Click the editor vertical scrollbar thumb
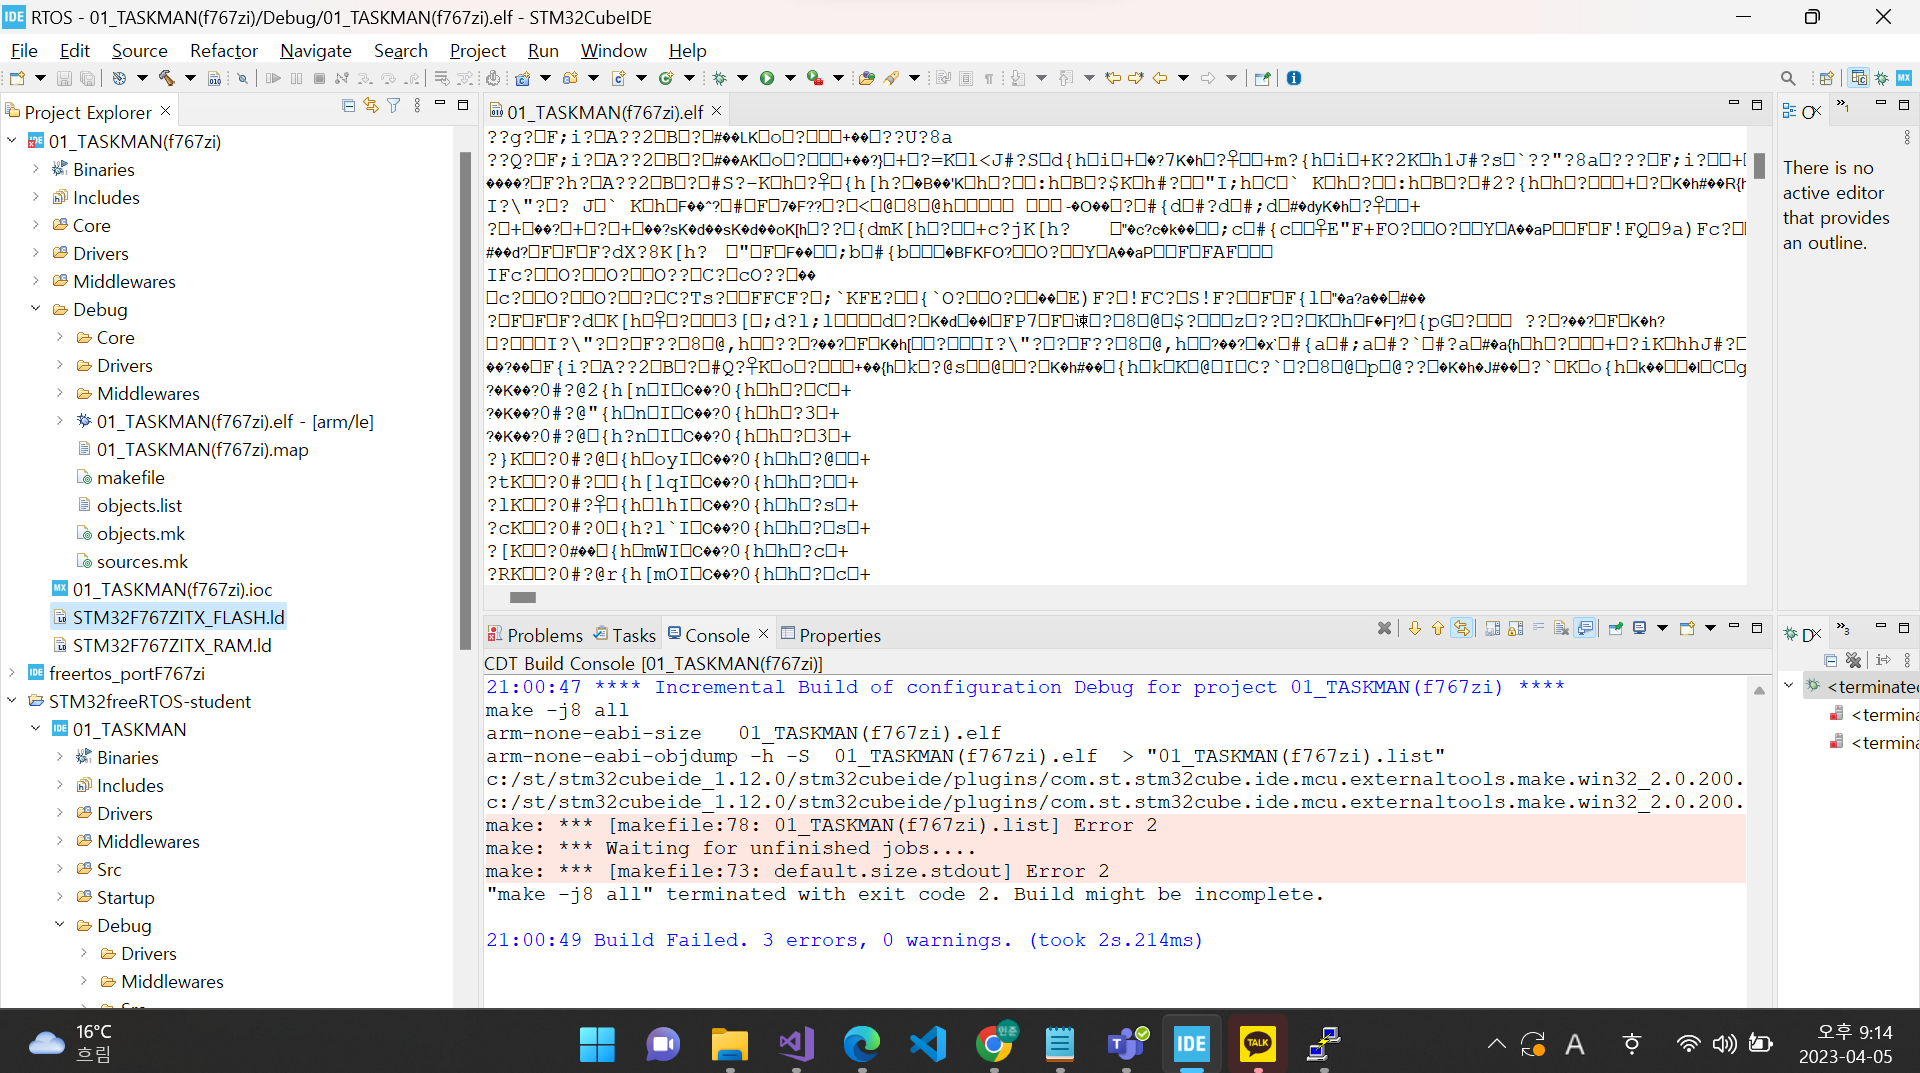Image resolution: width=1920 pixels, height=1073 pixels. [1759, 166]
